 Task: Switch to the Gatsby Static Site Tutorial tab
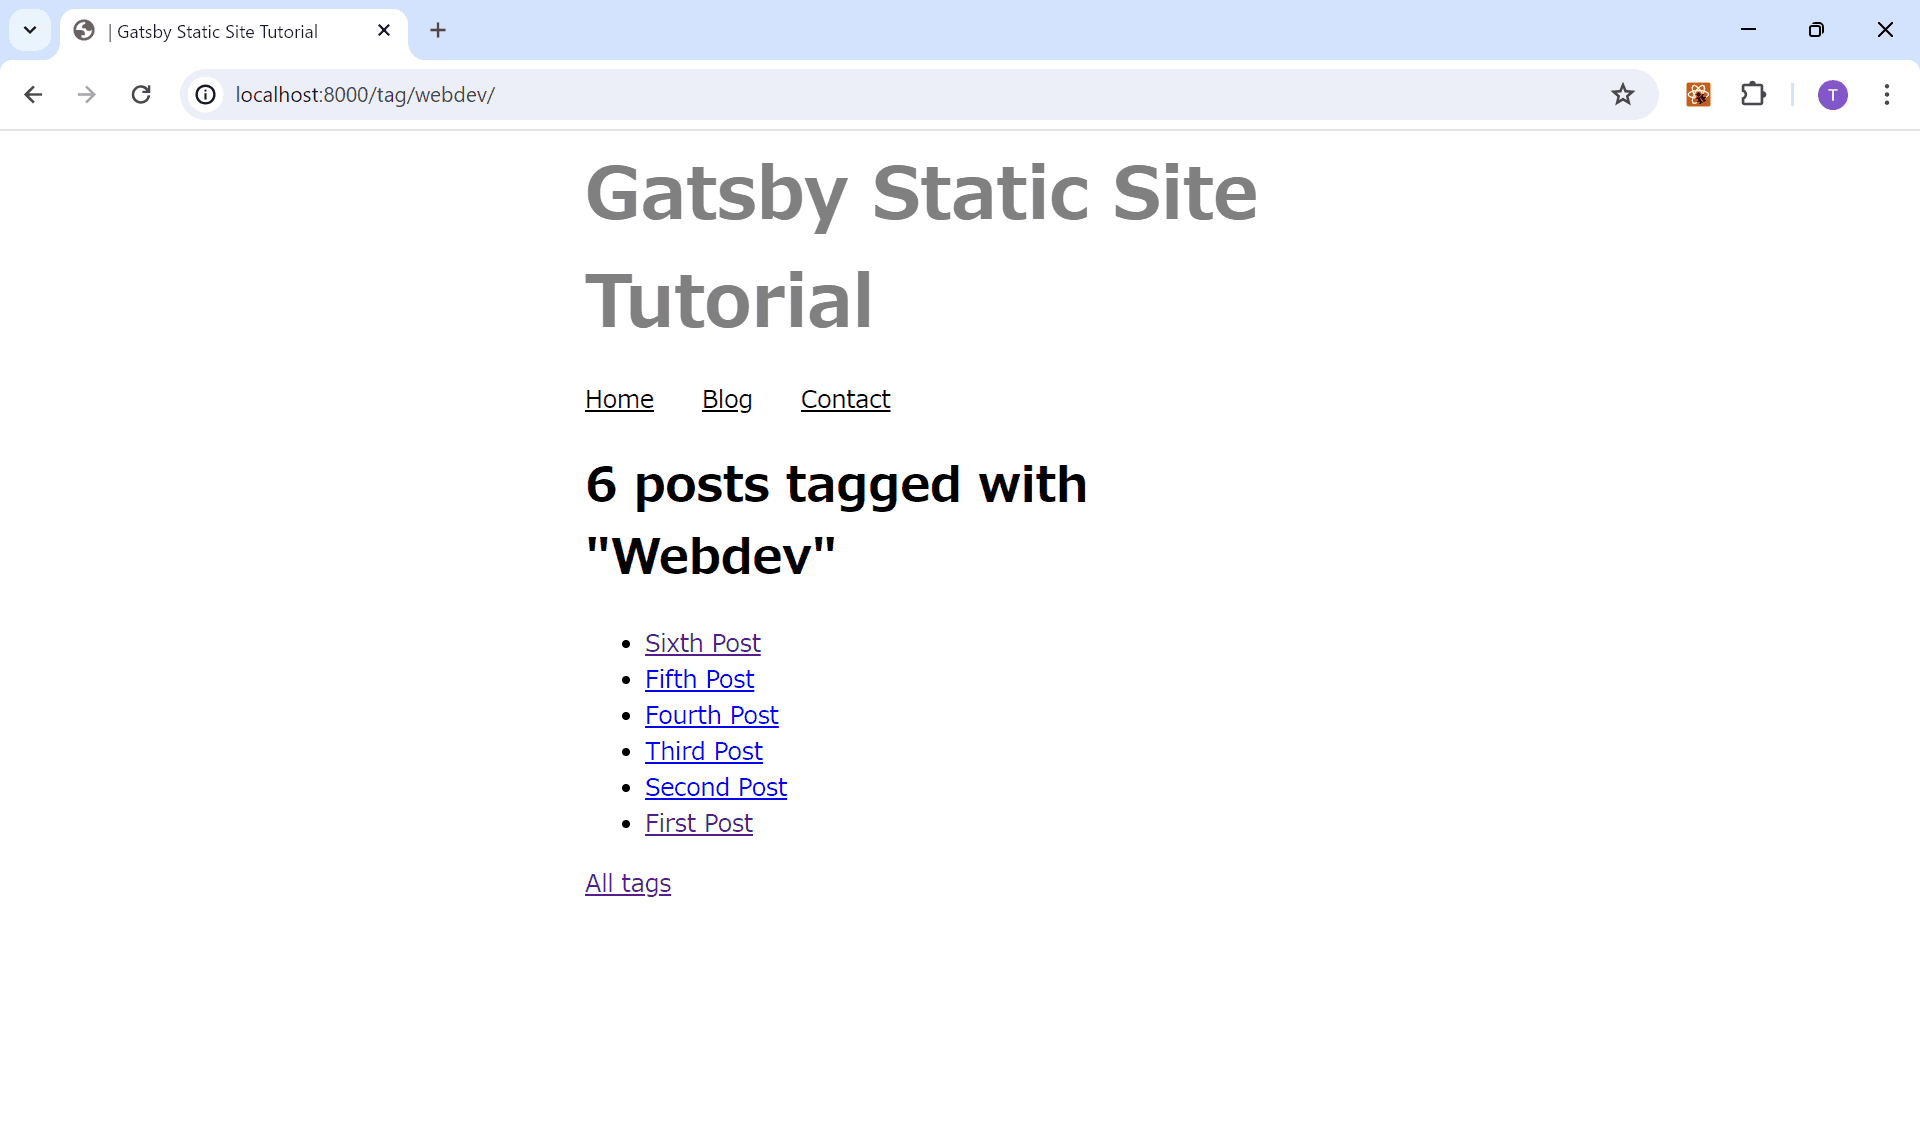coord(215,31)
